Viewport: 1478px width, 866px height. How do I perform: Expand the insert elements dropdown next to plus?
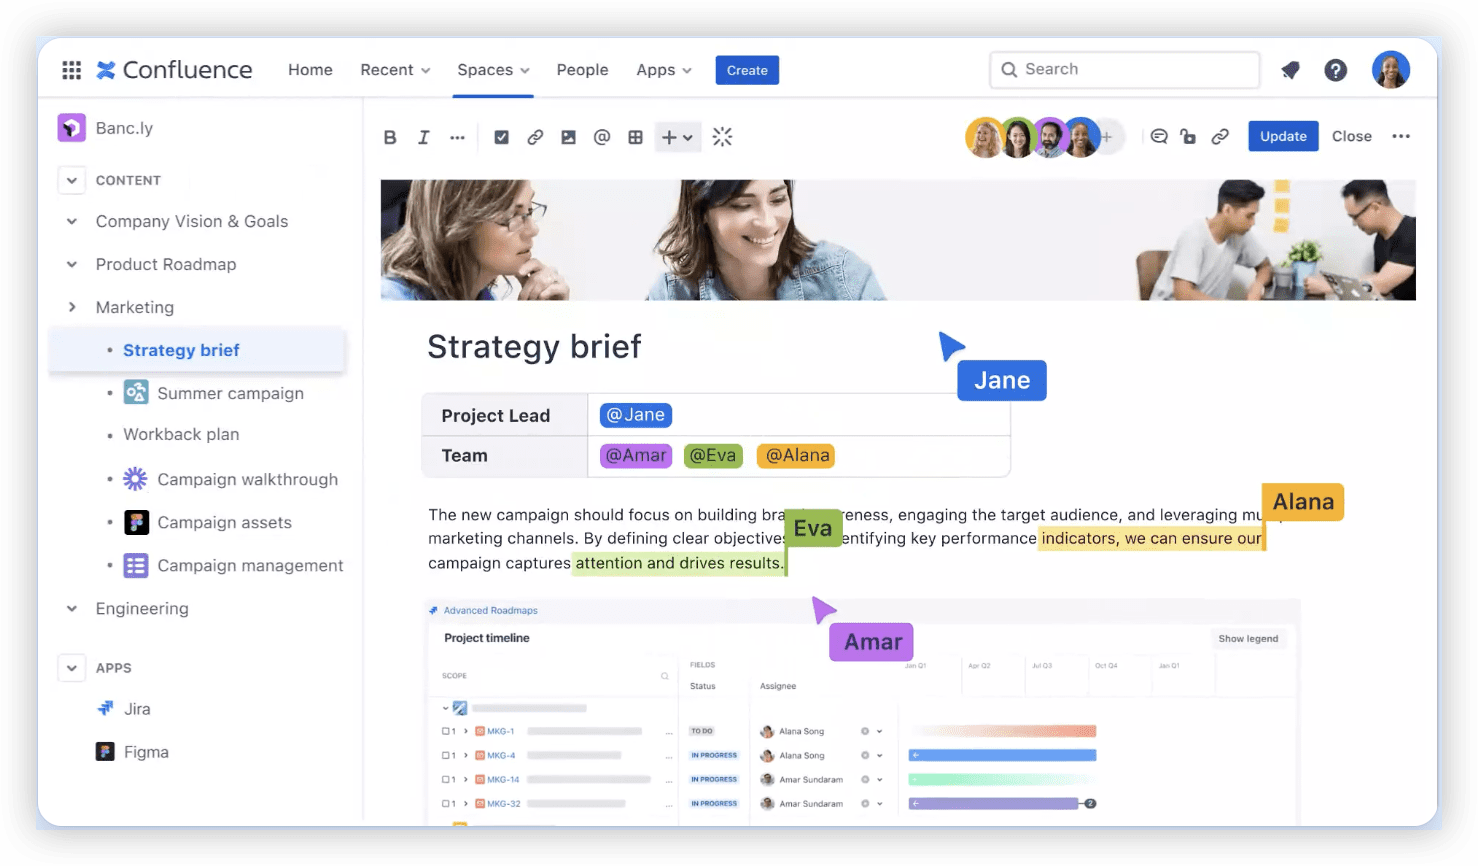pyautogui.click(x=689, y=137)
